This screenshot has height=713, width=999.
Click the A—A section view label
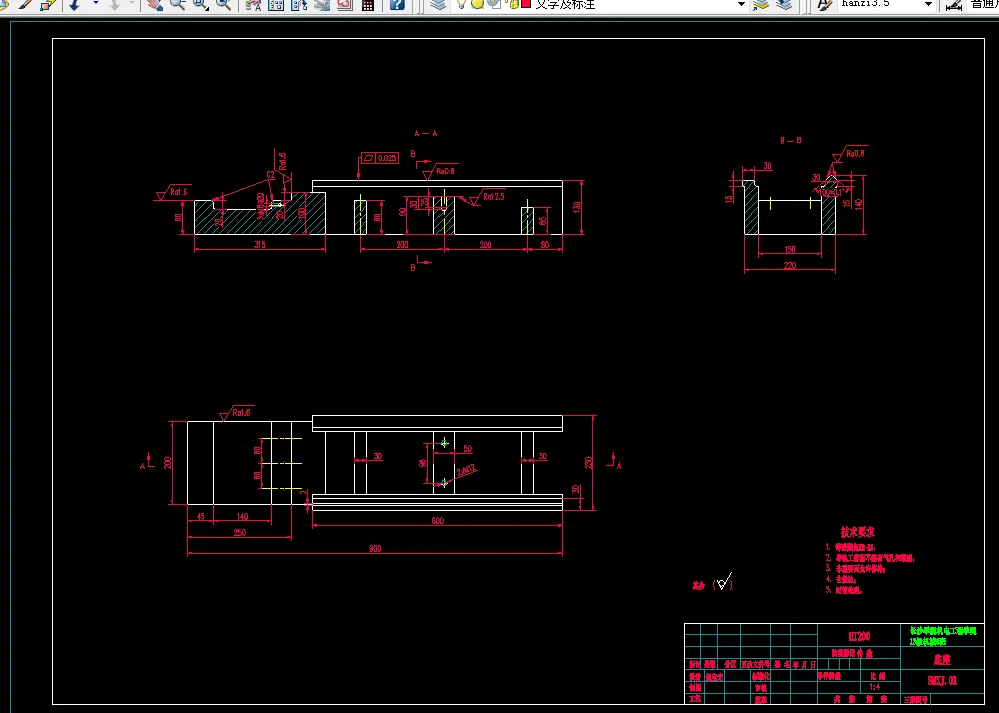click(426, 133)
